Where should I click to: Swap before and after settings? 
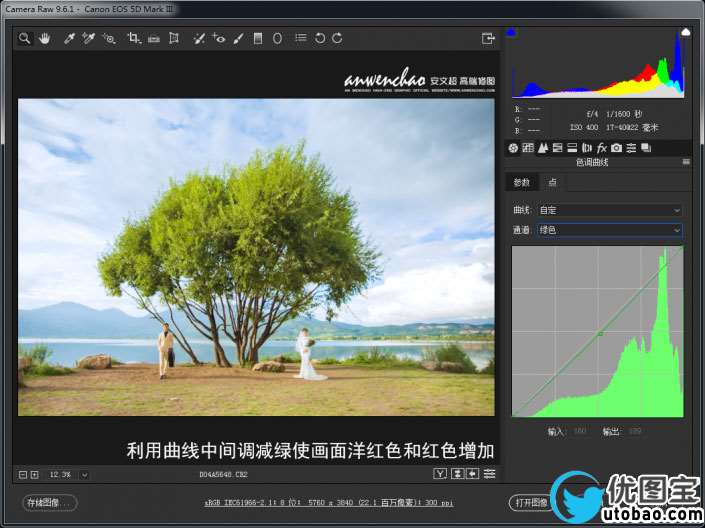point(457,474)
